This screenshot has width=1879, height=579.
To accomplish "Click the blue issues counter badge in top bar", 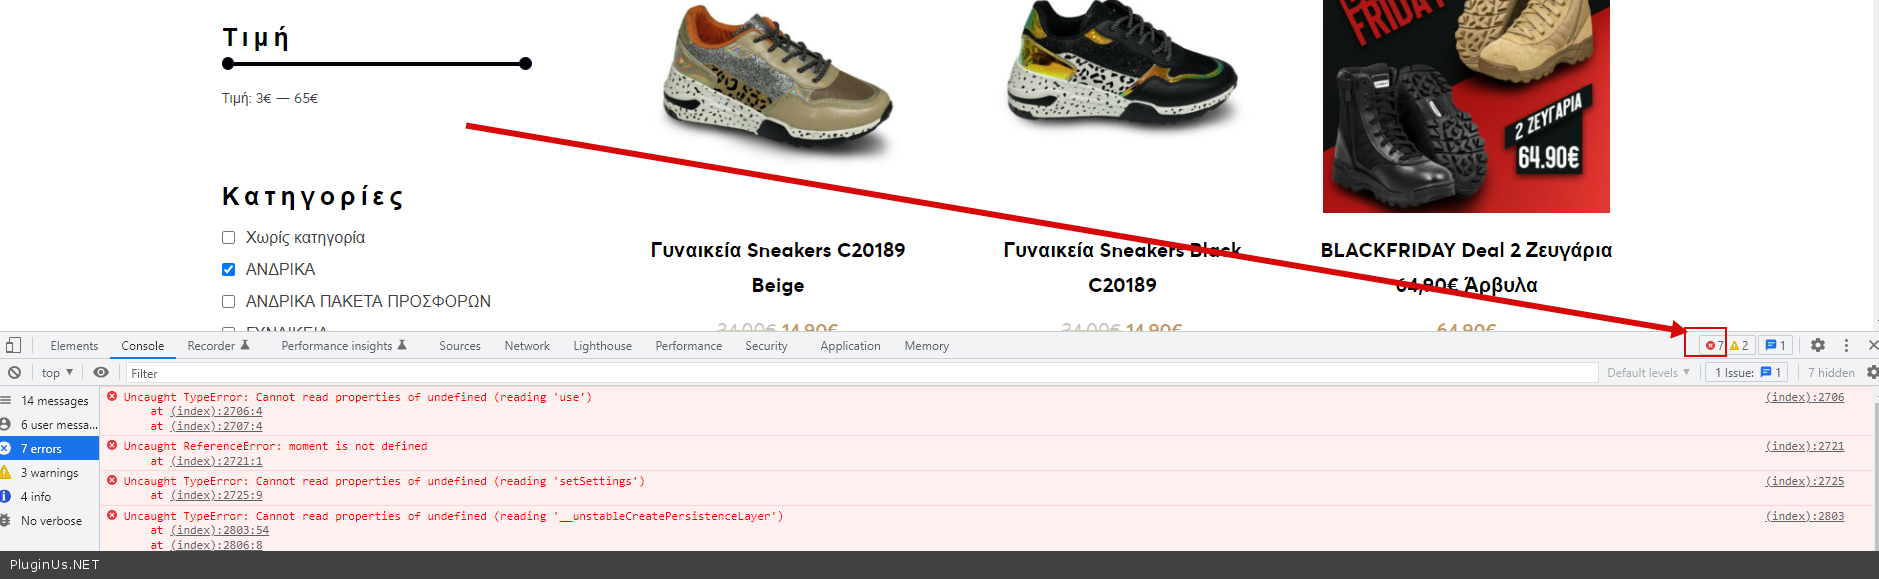I will (1775, 345).
